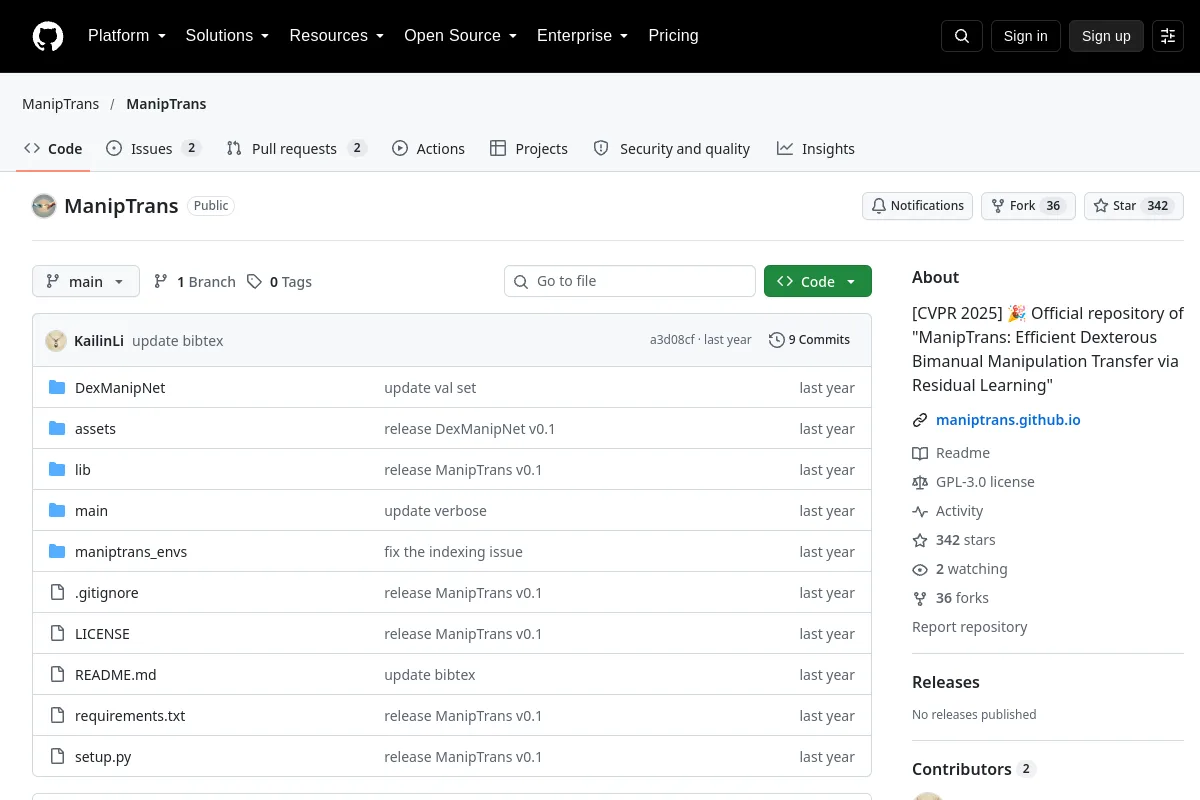Switch to the Projects tab
Image resolution: width=1200 pixels, height=800 pixels.
(529, 149)
